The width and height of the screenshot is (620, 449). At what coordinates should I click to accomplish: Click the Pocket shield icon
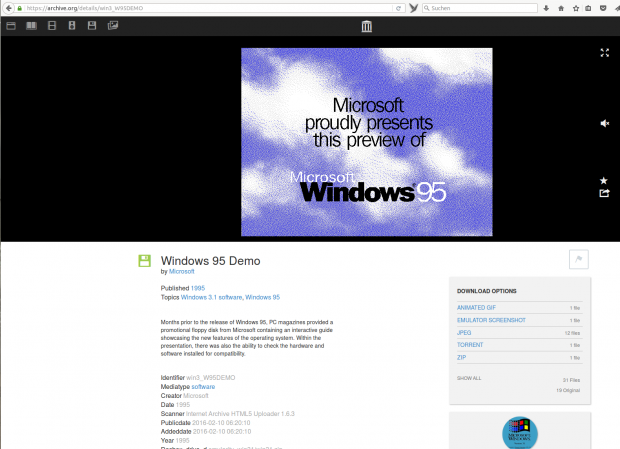603,8
